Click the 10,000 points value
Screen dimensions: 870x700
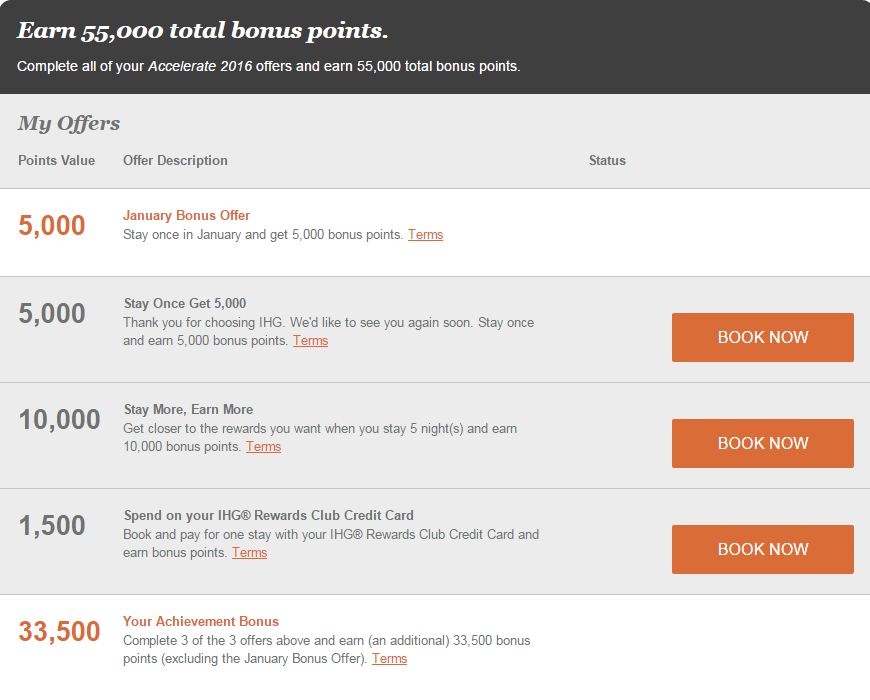[59, 420]
